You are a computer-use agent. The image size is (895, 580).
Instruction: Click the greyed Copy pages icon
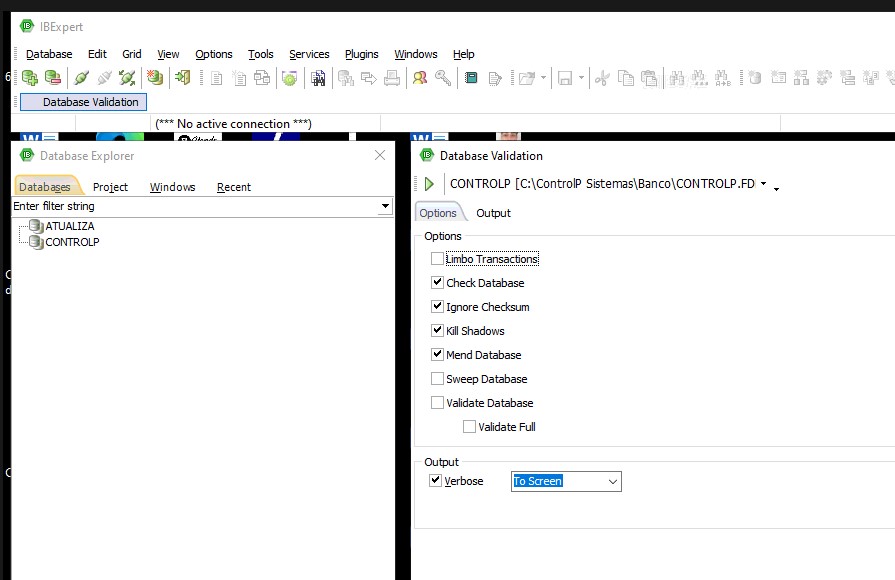pyautogui.click(x=626, y=78)
